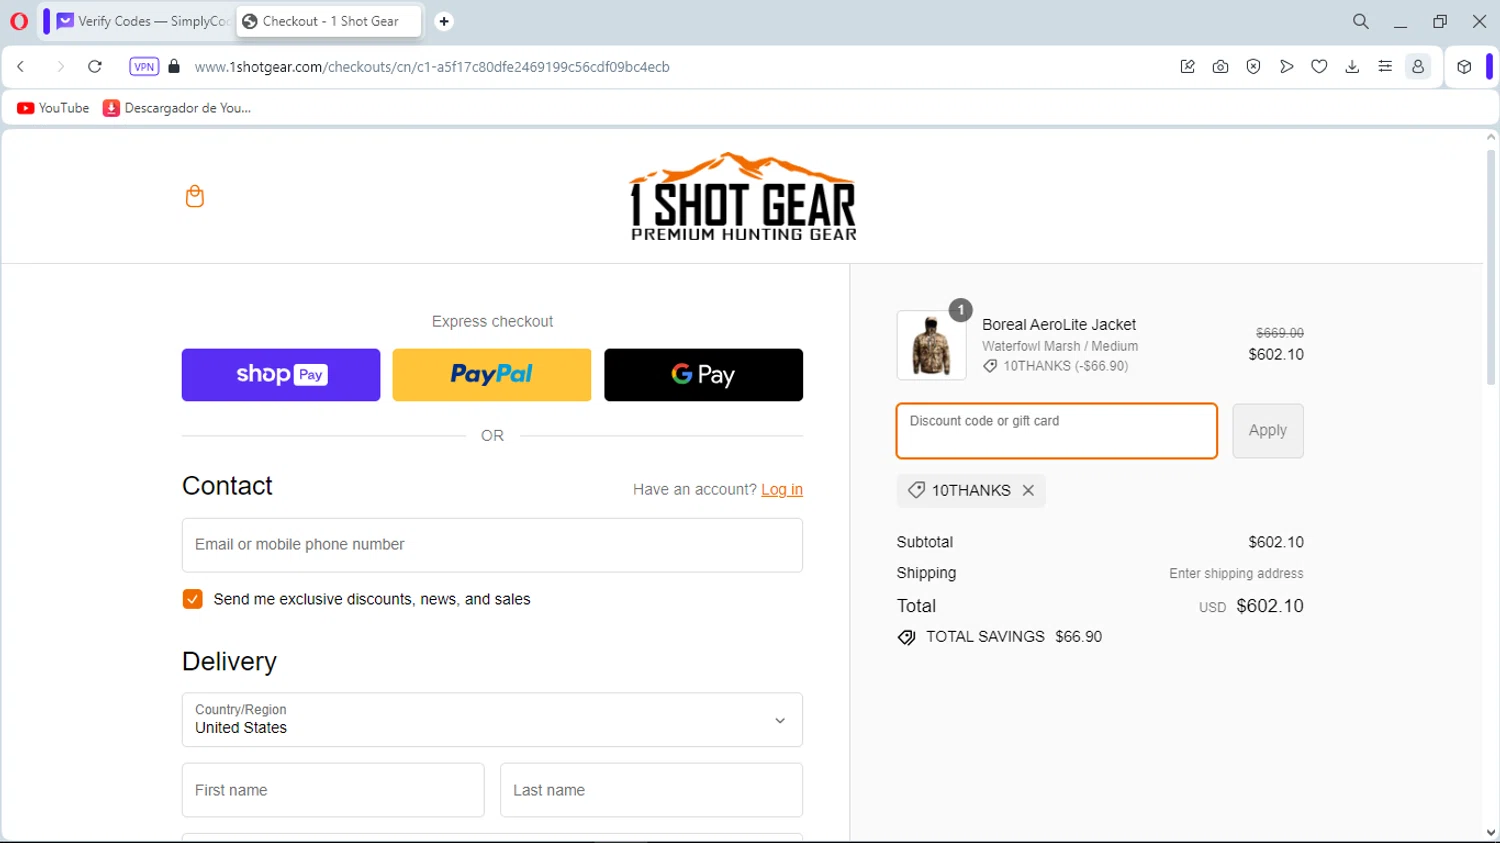Click the 1 Shot Gear store logo
Viewport: 1500px width, 843px height.
[x=743, y=197]
